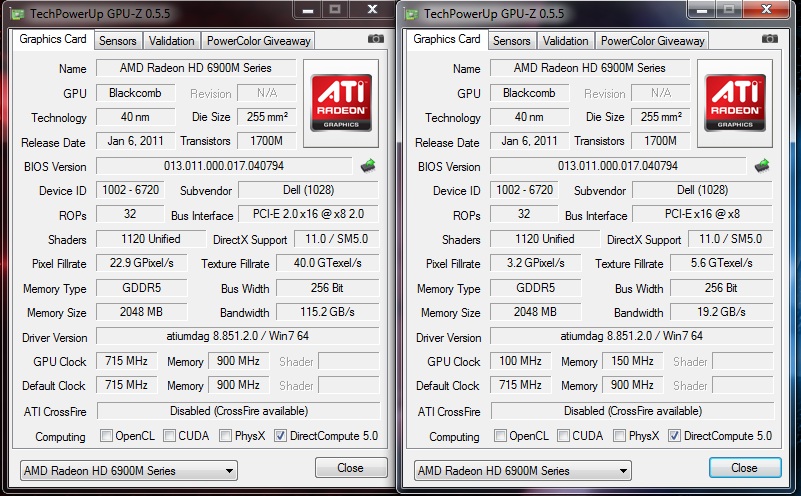Image resolution: width=801 pixels, height=496 pixels.
Task: Click the GPU-Z title bar icon in left window
Action: pos(17,14)
